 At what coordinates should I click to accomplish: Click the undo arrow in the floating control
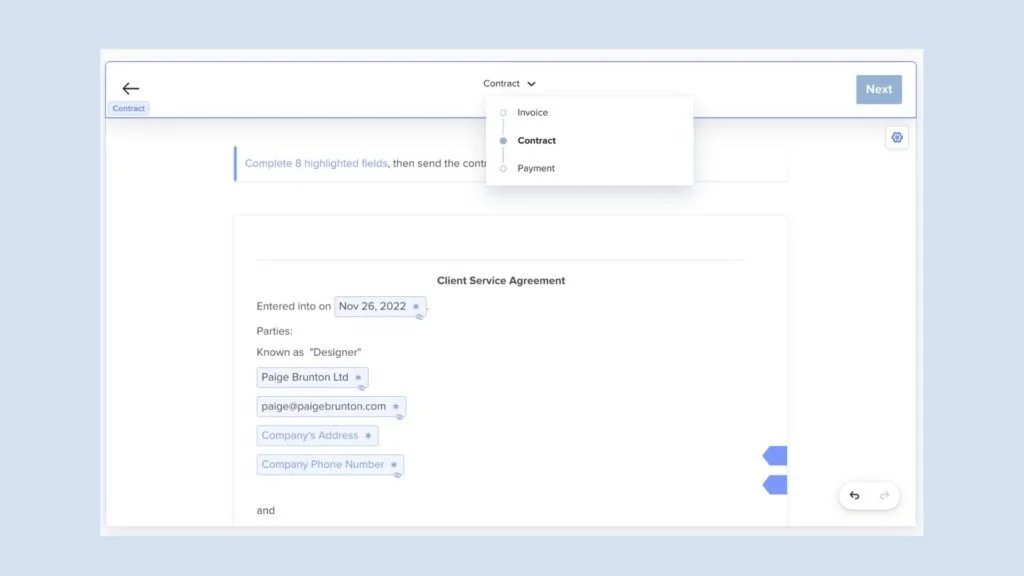(854, 495)
